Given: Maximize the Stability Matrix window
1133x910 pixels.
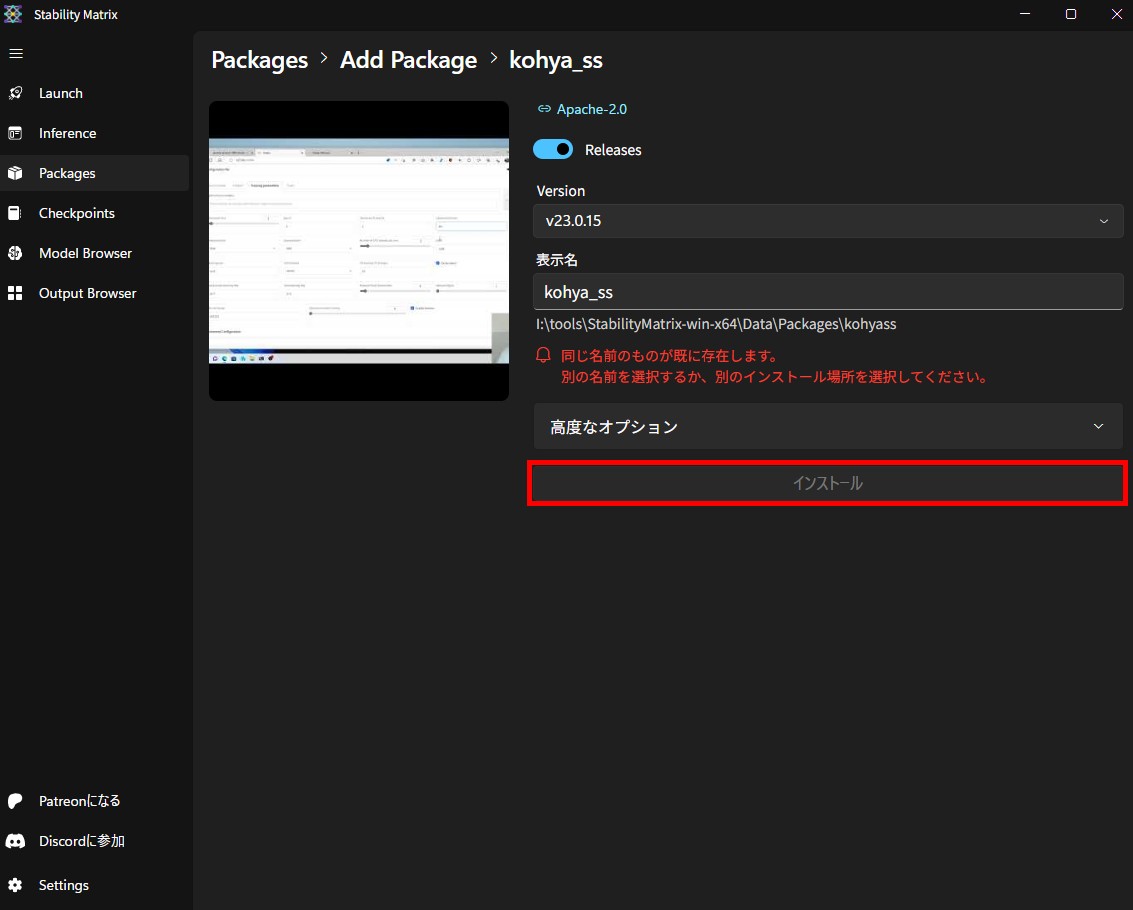Looking at the screenshot, I should click(x=1071, y=14).
